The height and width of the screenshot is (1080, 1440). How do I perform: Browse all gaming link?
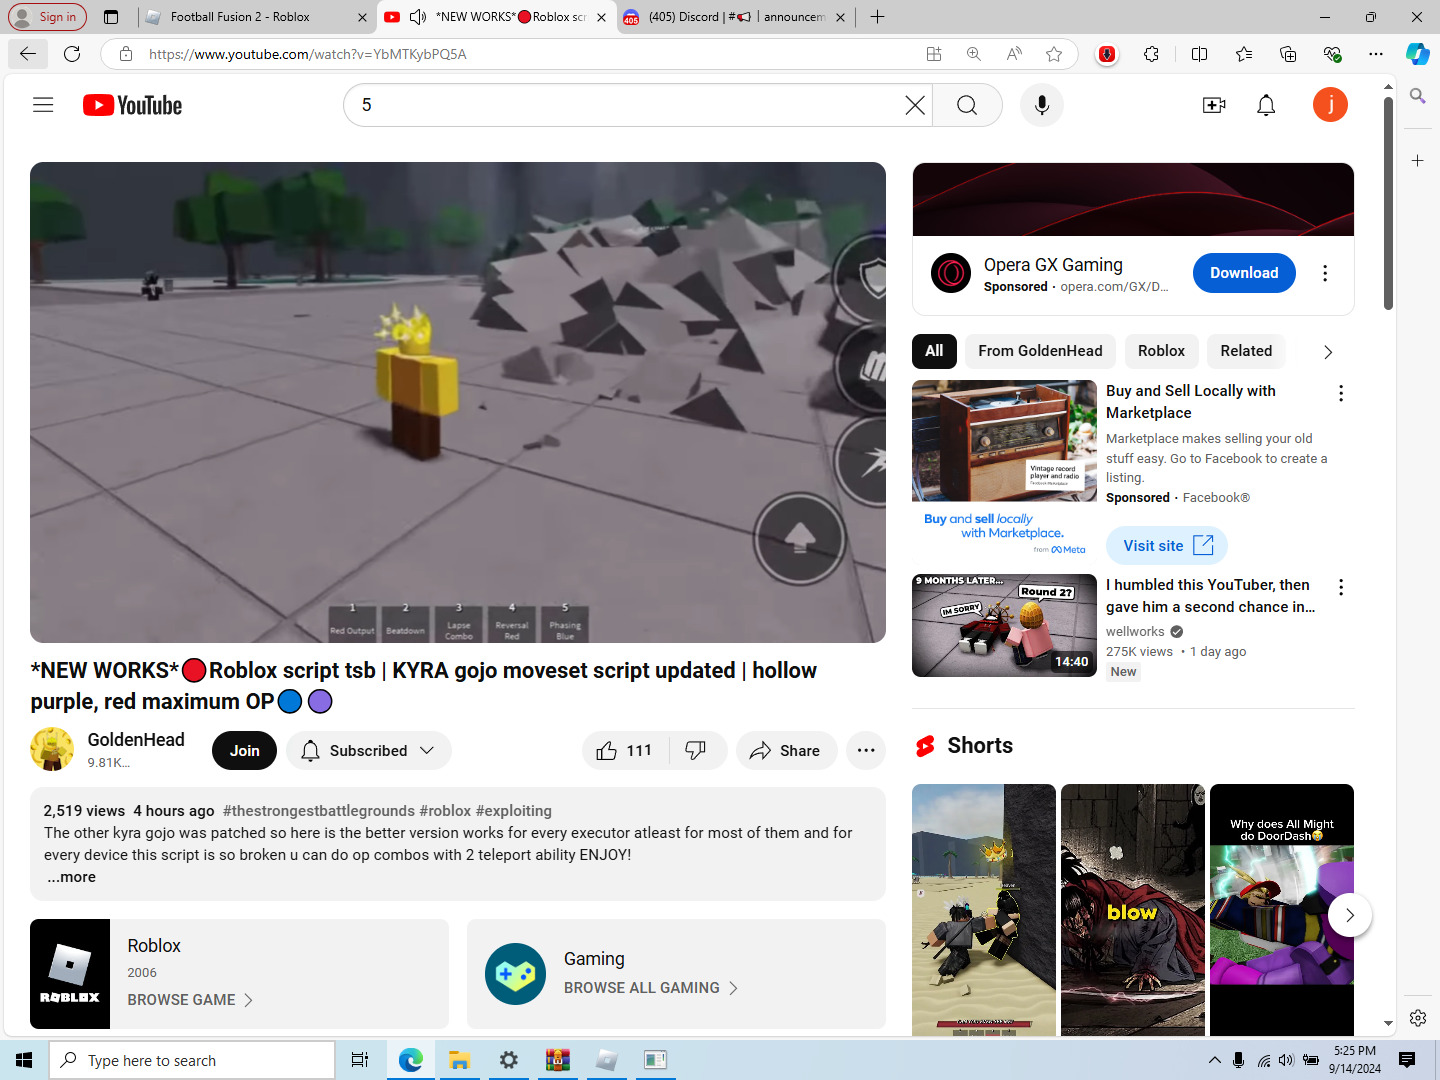pyautogui.click(x=651, y=988)
